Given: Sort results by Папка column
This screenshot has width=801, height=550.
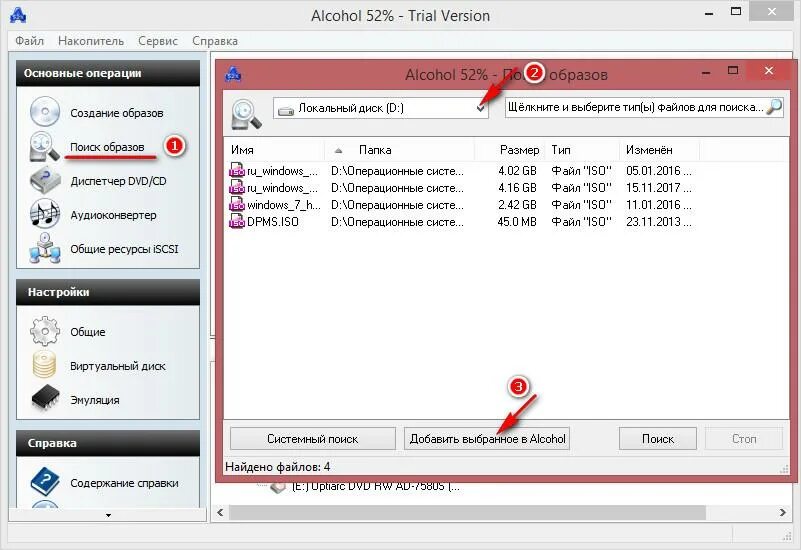Looking at the screenshot, I should coord(399,150).
